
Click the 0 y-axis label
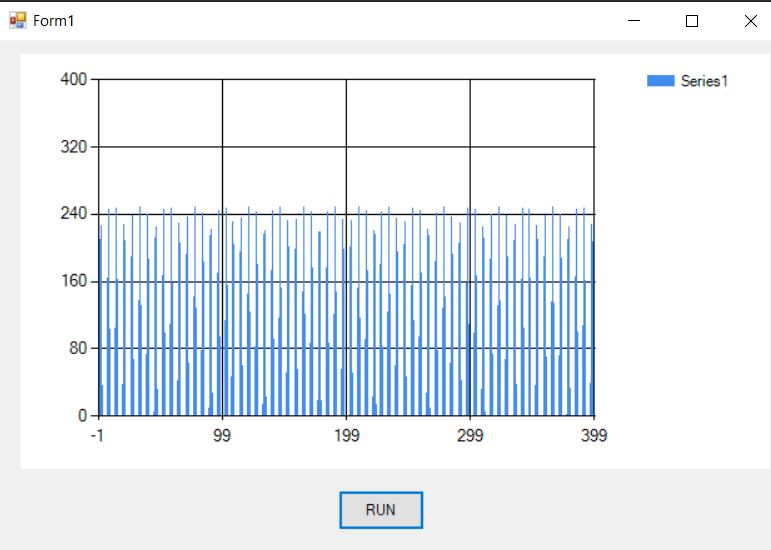[83, 416]
